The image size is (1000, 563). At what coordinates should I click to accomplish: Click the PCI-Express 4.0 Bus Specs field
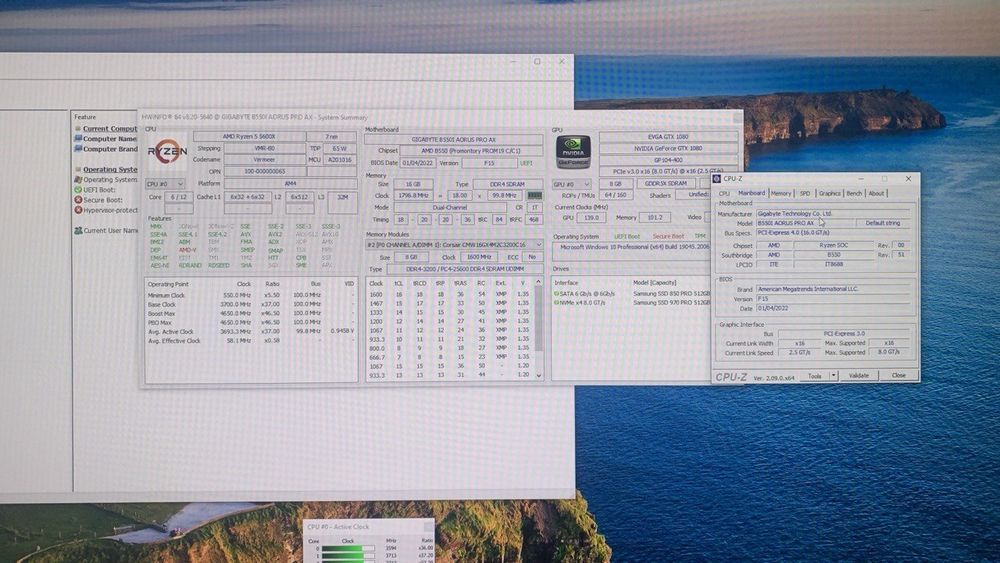coord(833,233)
